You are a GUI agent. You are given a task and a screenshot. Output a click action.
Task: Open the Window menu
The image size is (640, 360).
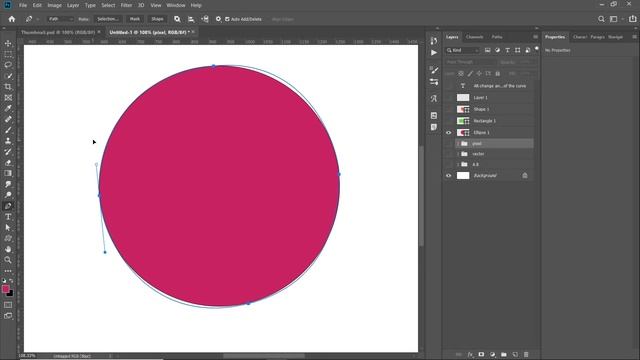[x=176, y=5]
